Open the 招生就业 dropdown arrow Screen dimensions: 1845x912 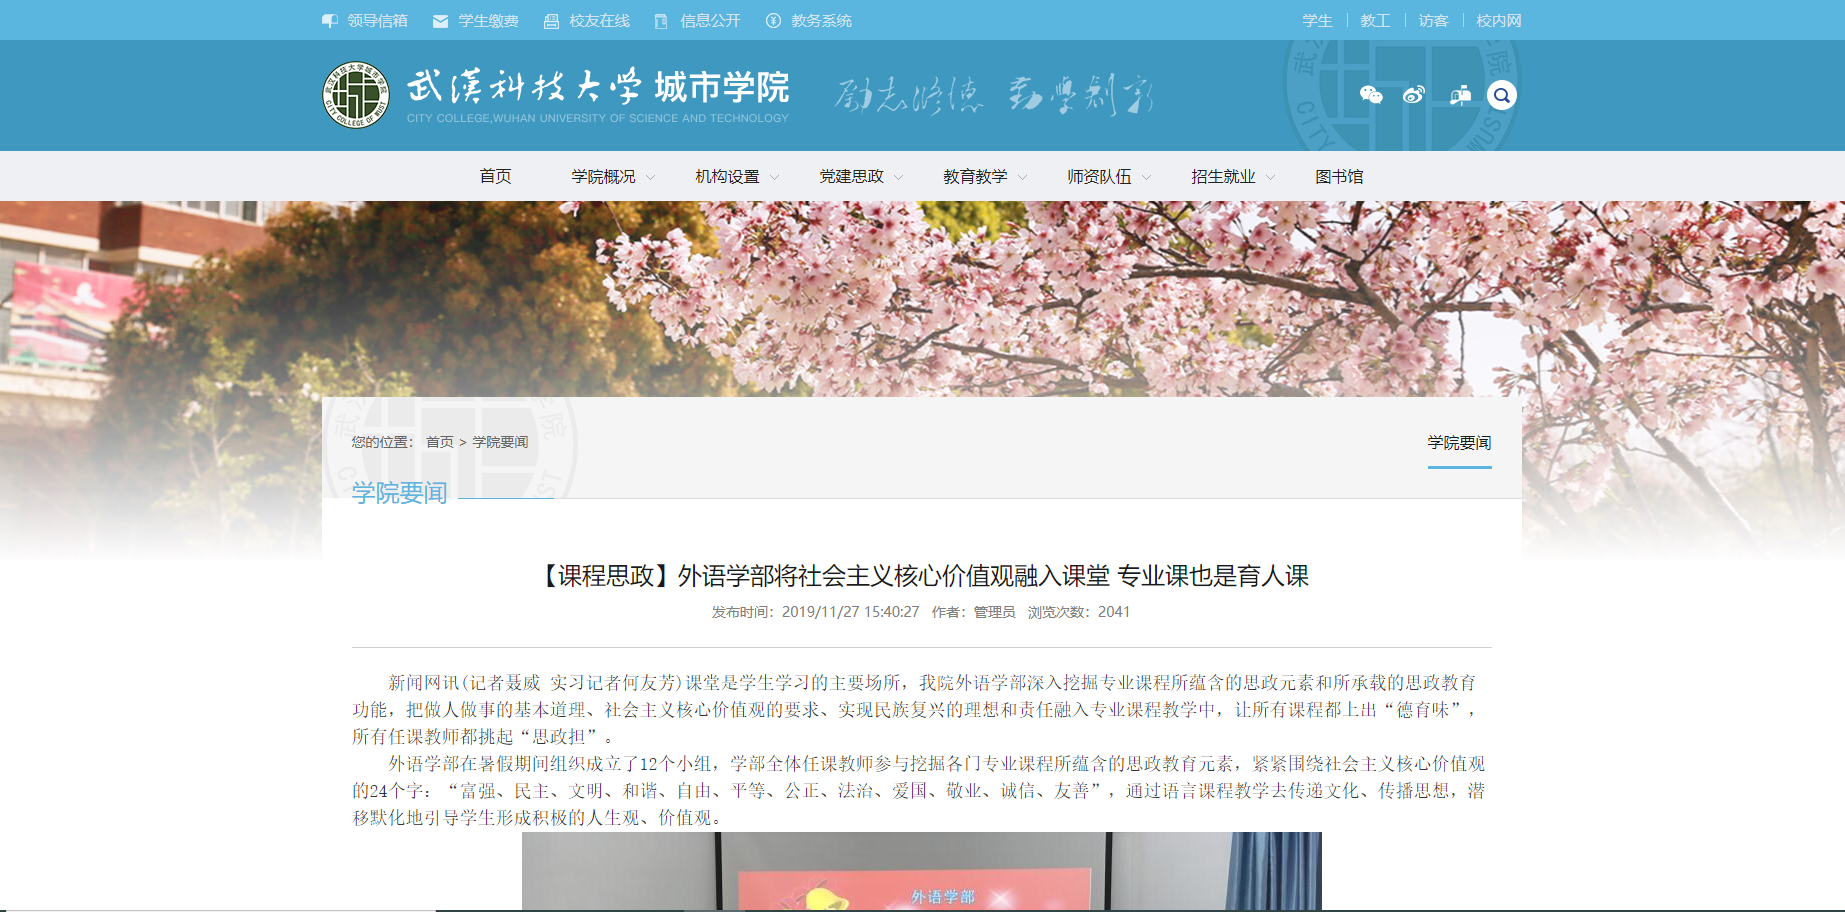[x=1271, y=177]
